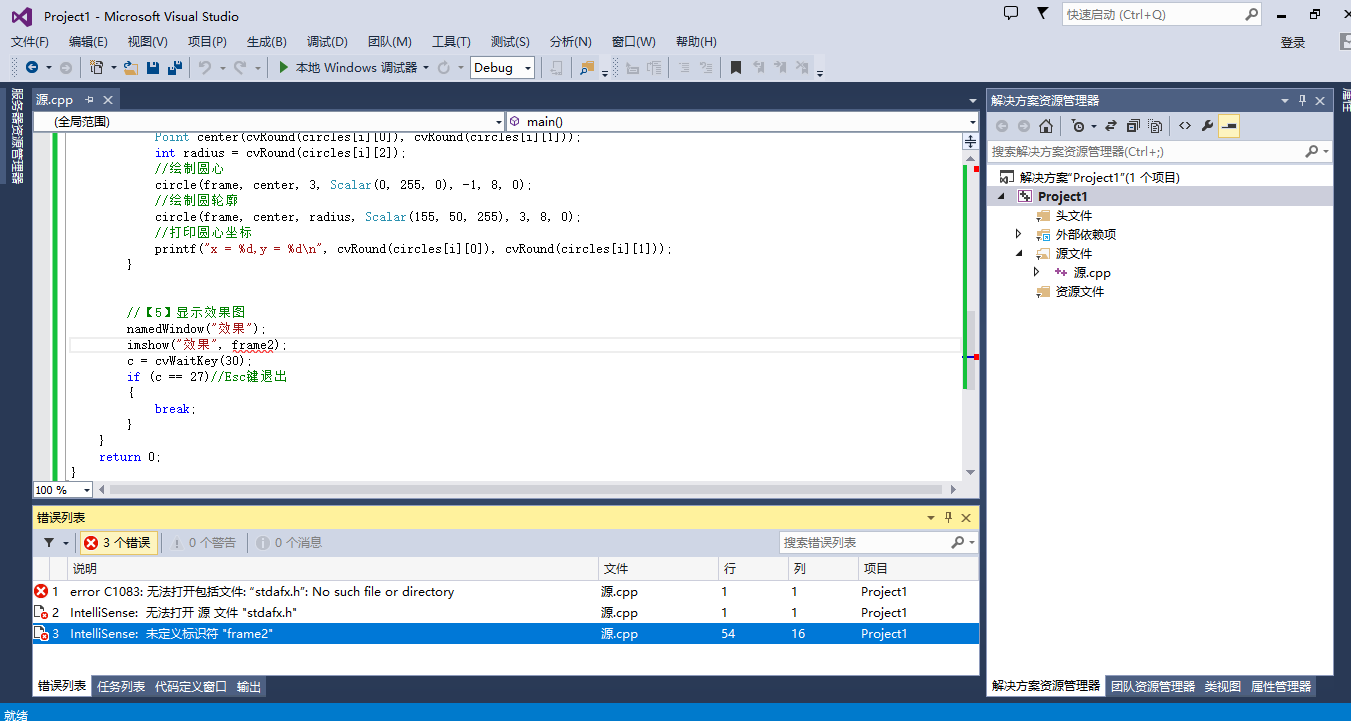This screenshot has height=721, width=1351.
Task: Open the error list filter funnel
Action: tap(49, 542)
